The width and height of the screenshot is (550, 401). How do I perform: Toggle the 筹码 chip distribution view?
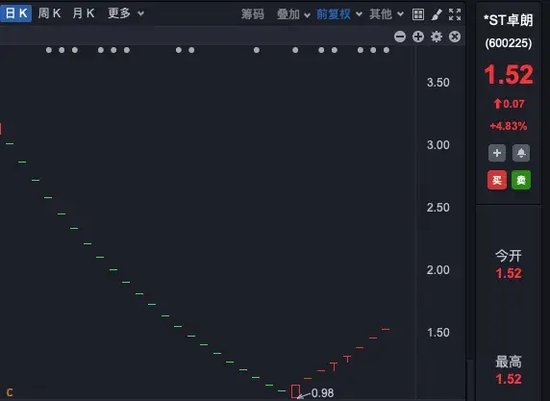click(x=253, y=14)
